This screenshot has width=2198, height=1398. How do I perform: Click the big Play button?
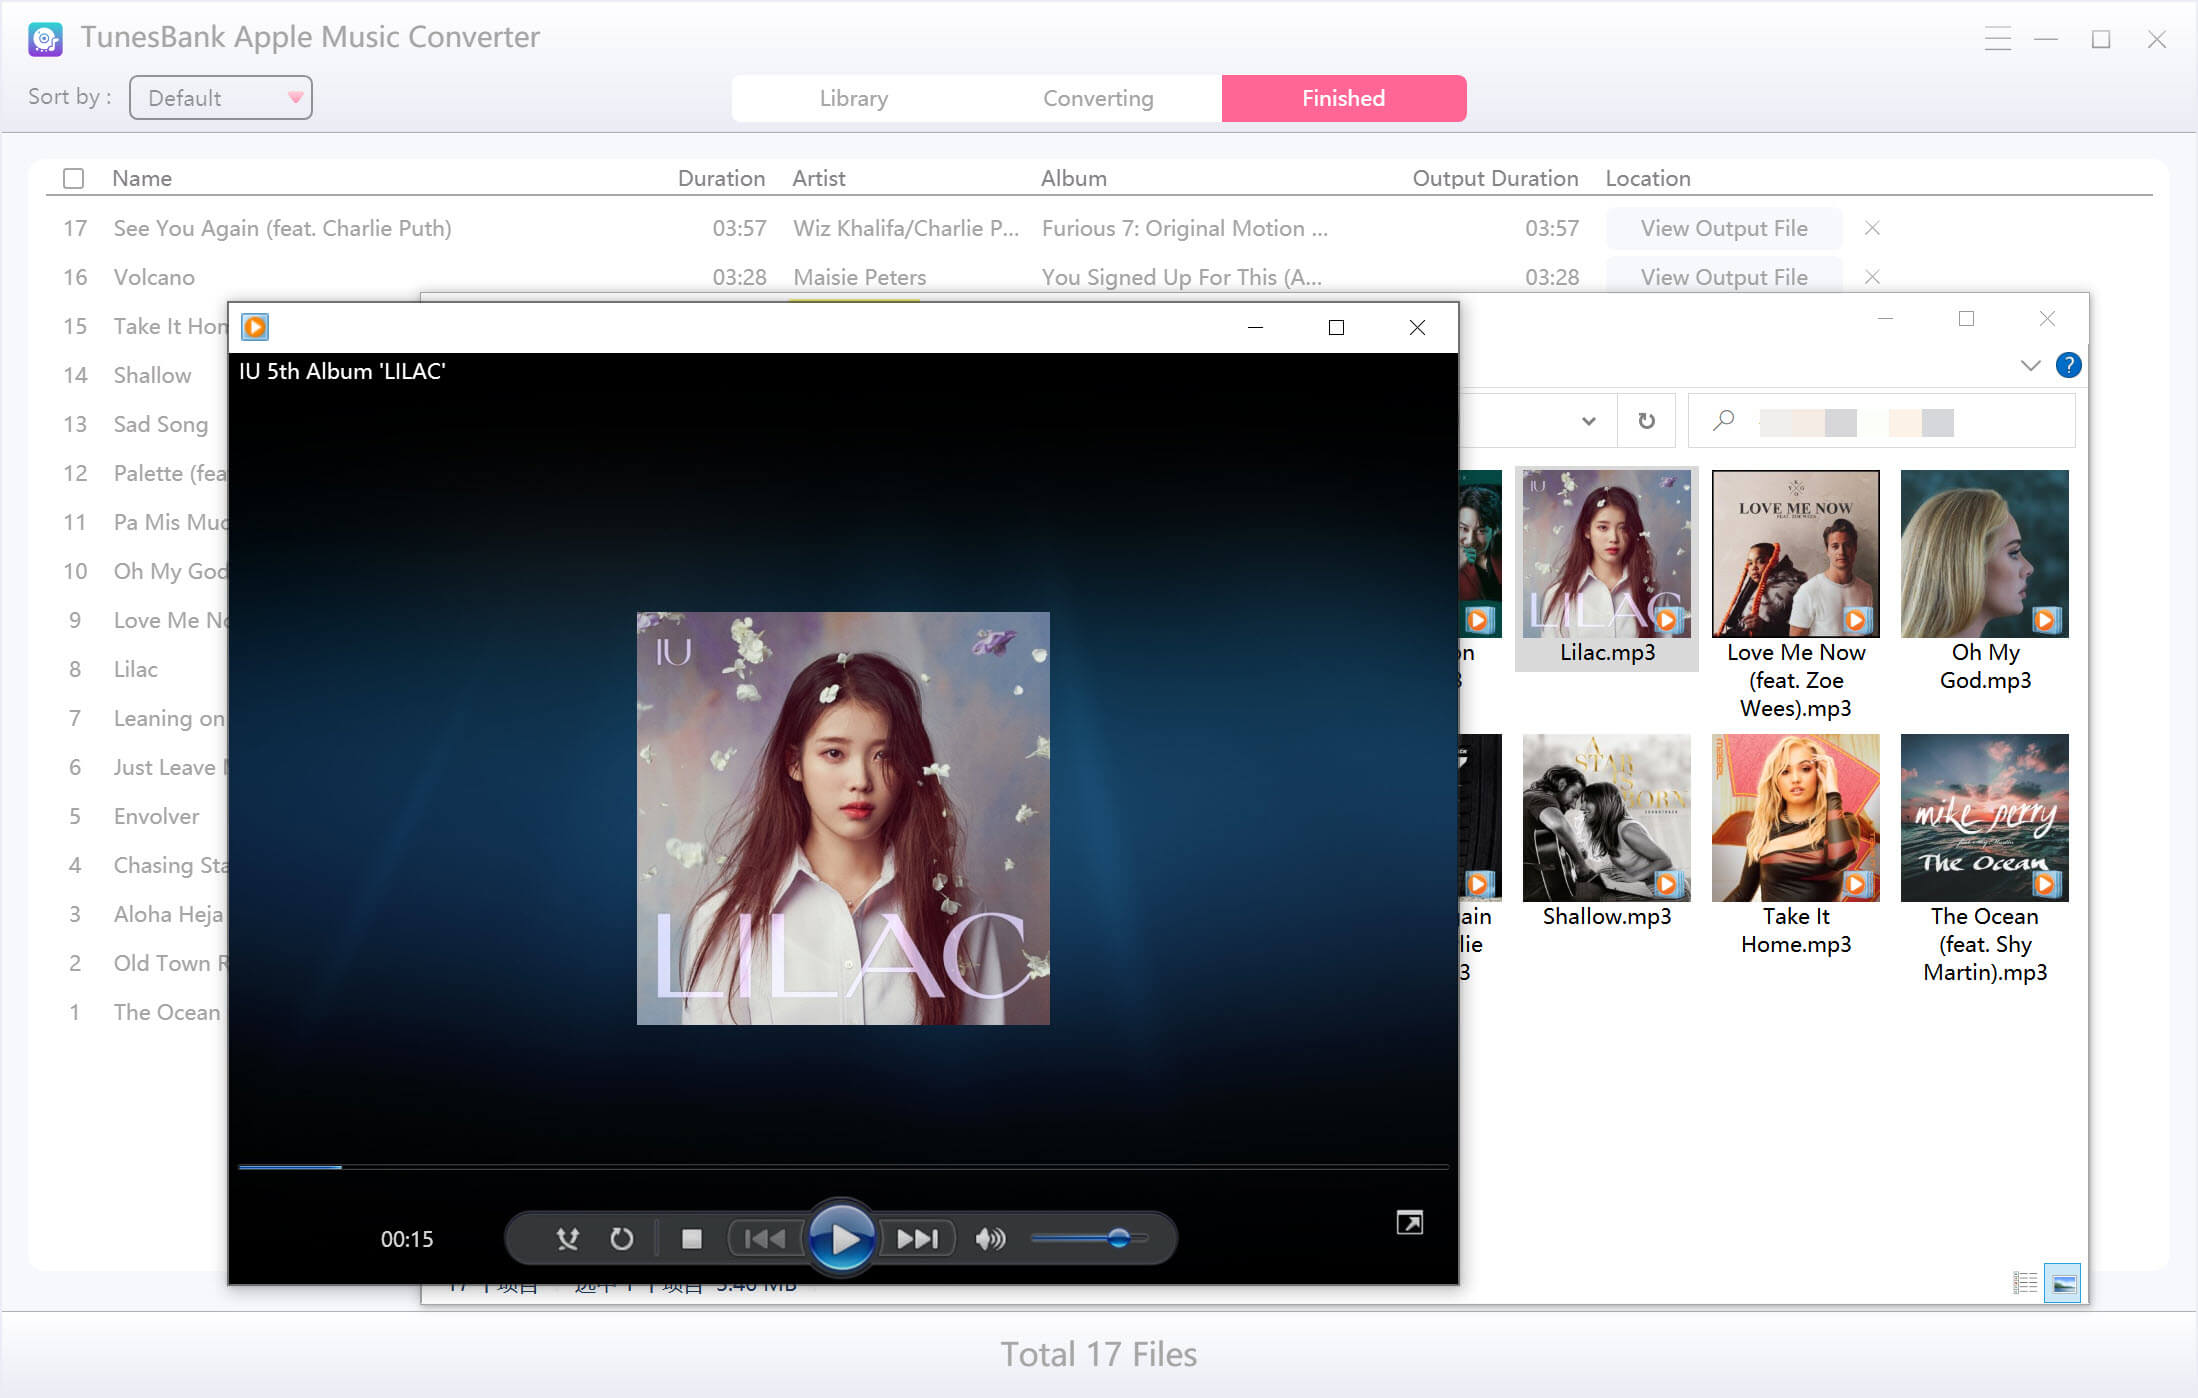pos(841,1238)
